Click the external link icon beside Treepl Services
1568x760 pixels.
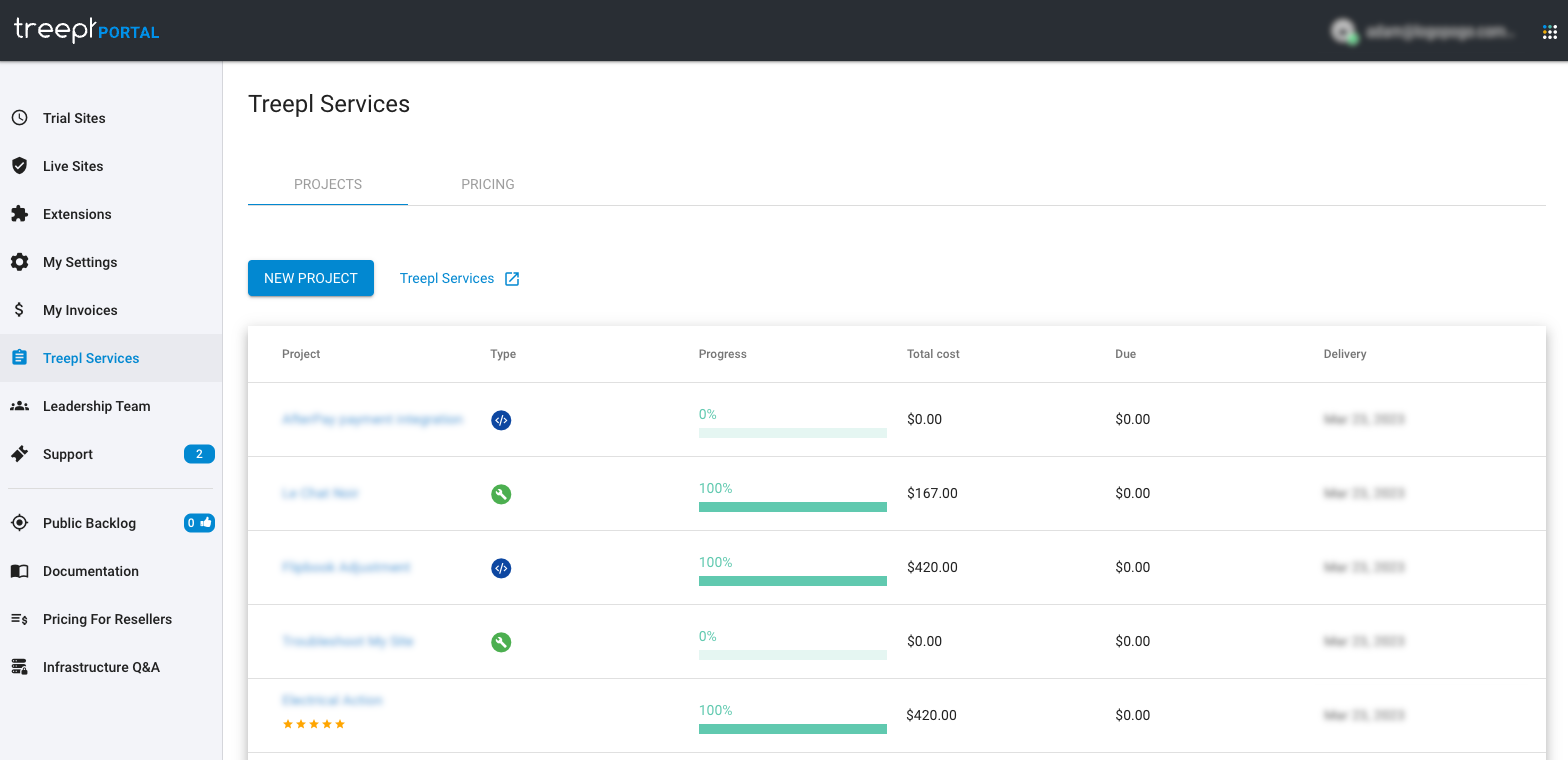[512, 279]
